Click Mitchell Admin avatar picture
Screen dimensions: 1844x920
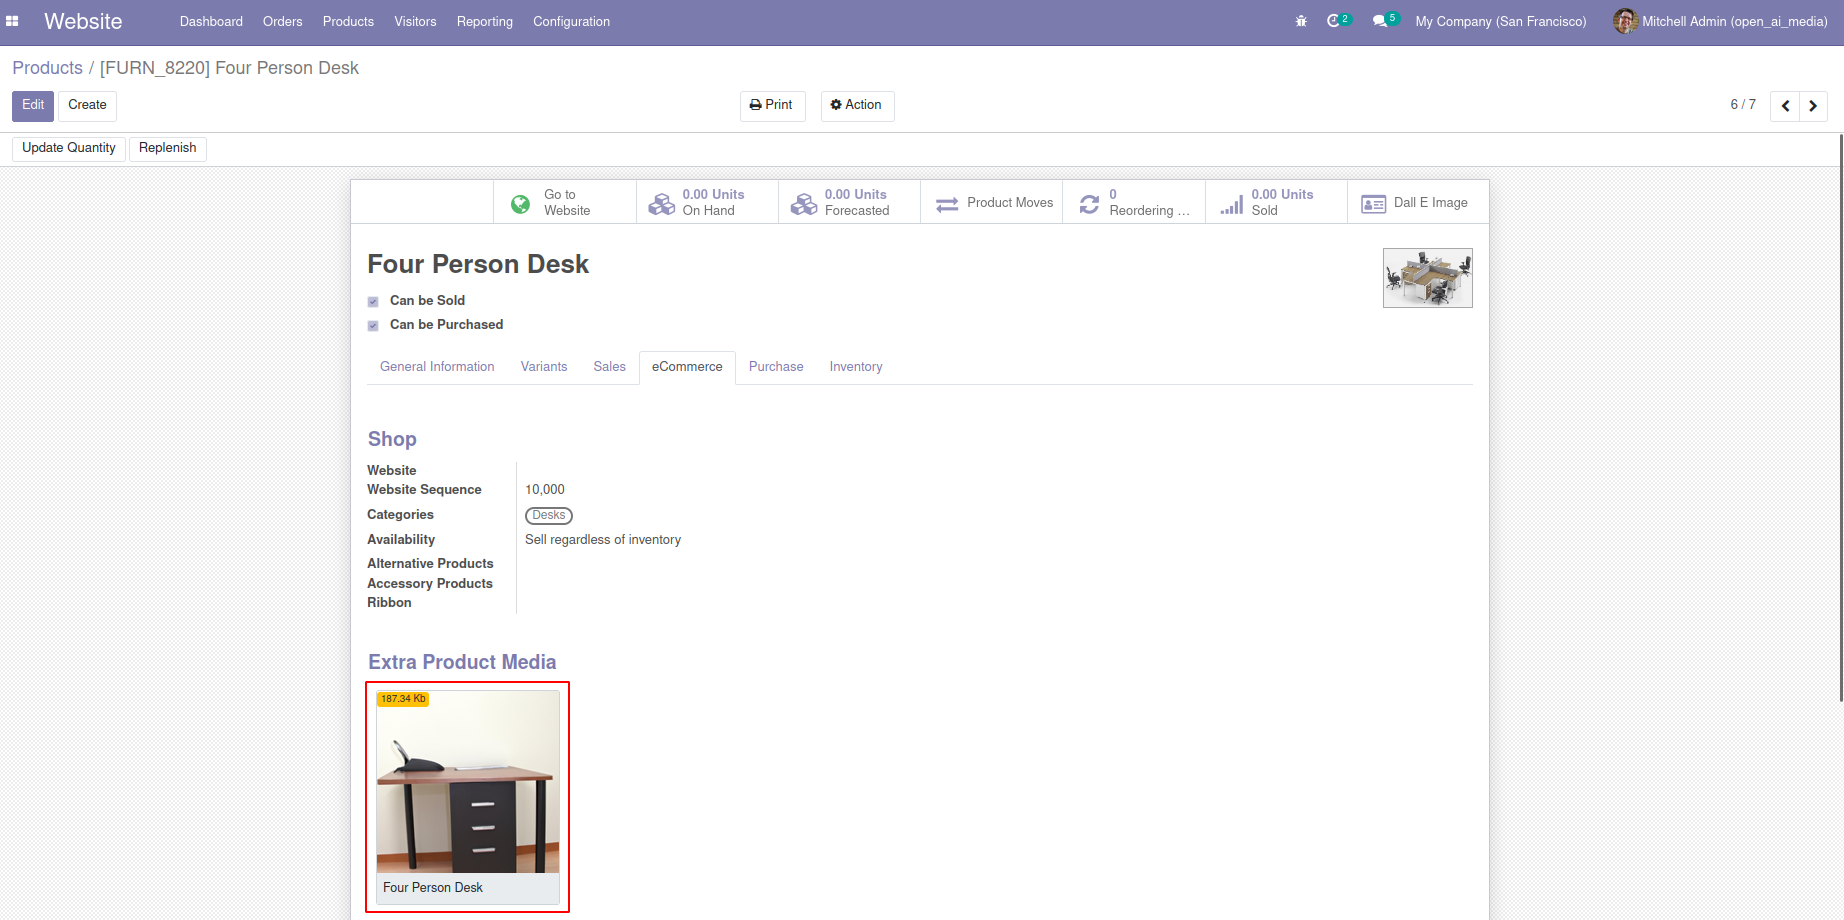point(1625,21)
